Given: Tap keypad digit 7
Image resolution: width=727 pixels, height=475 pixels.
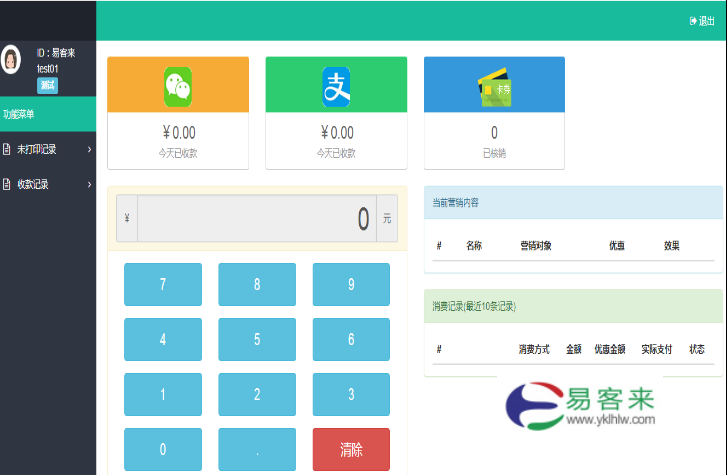Looking at the screenshot, I should pyautogui.click(x=163, y=284).
